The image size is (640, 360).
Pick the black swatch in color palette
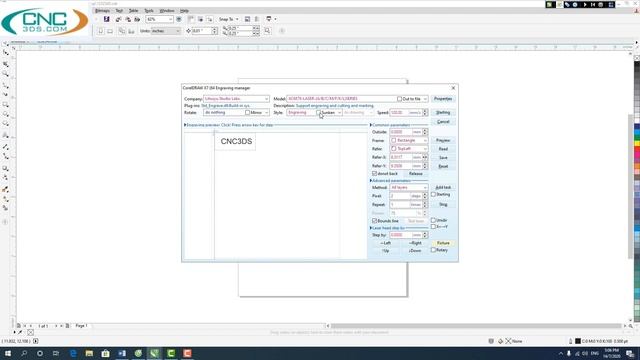pos(637,64)
